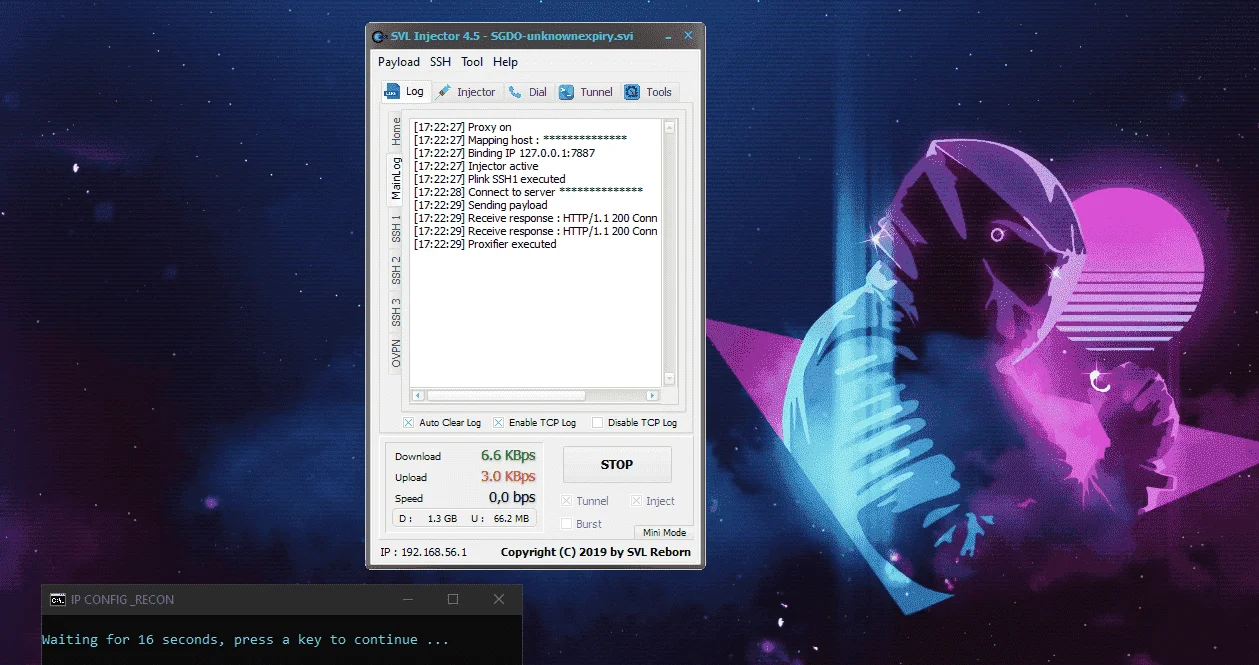The width and height of the screenshot is (1259, 665).
Task: Click the 'Proxifier executed' log line
Action: click(485, 244)
